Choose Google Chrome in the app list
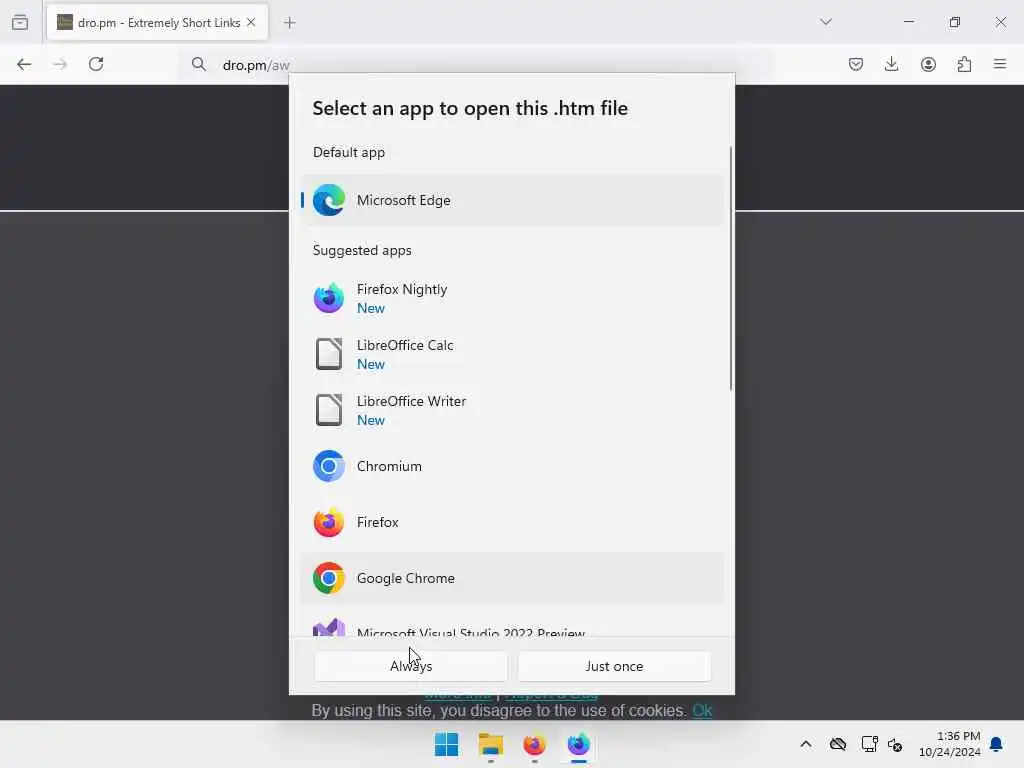Viewport: 1024px width, 768px height. [513, 578]
